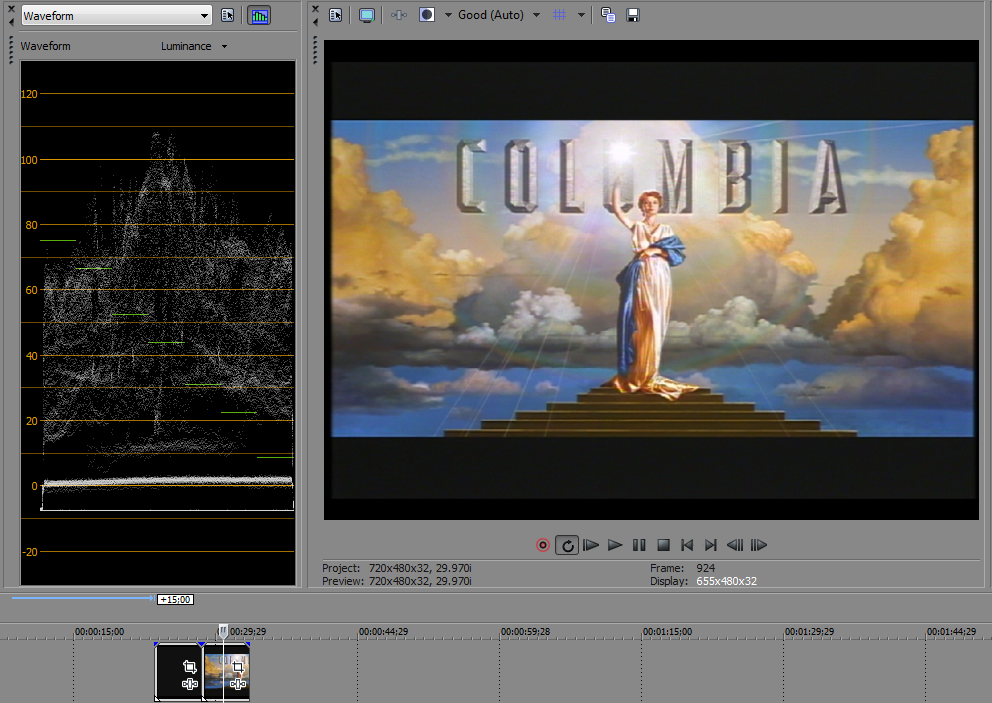Open the Luminance mode dropdown arrow
This screenshot has width=992, height=703.
(x=224, y=46)
